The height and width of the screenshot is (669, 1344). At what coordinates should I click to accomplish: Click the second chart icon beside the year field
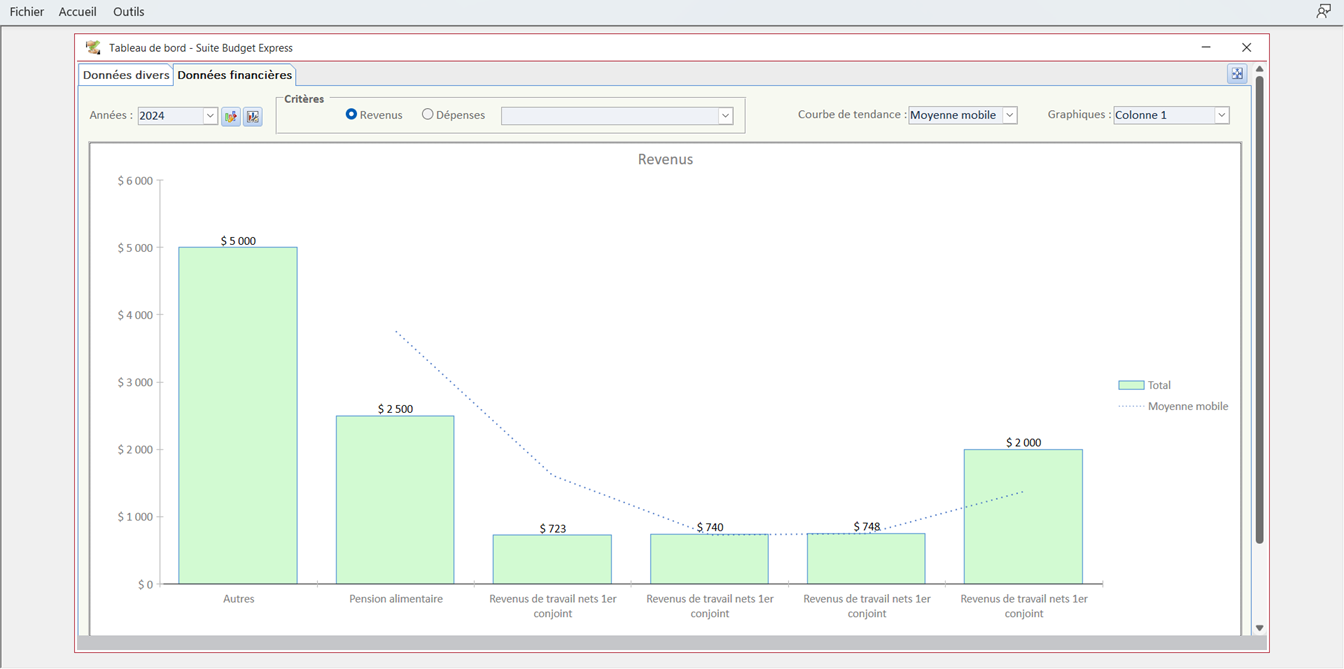[253, 117]
